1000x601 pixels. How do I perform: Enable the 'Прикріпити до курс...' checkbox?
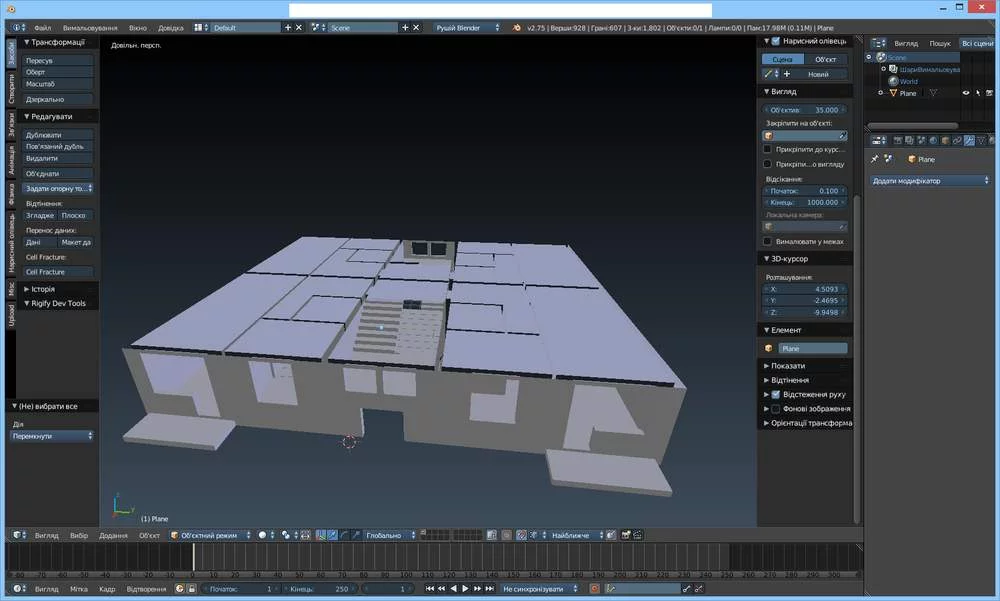(x=767, y=149)
